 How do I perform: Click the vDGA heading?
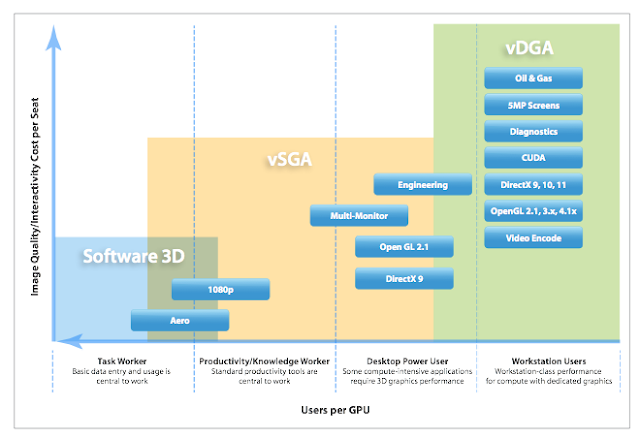[529, 48]
